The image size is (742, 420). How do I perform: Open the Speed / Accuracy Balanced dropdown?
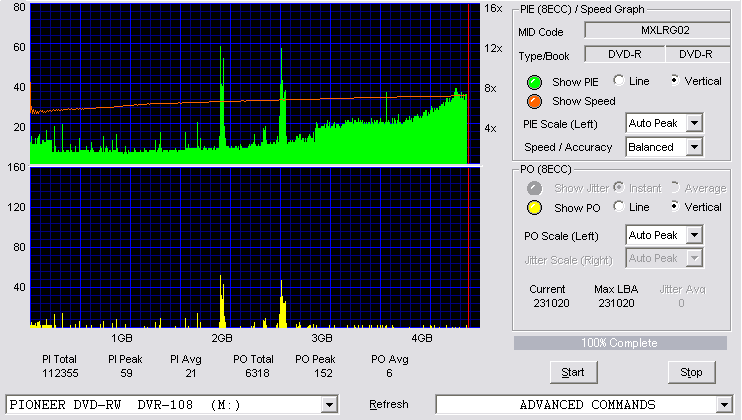tap(694, 147)
